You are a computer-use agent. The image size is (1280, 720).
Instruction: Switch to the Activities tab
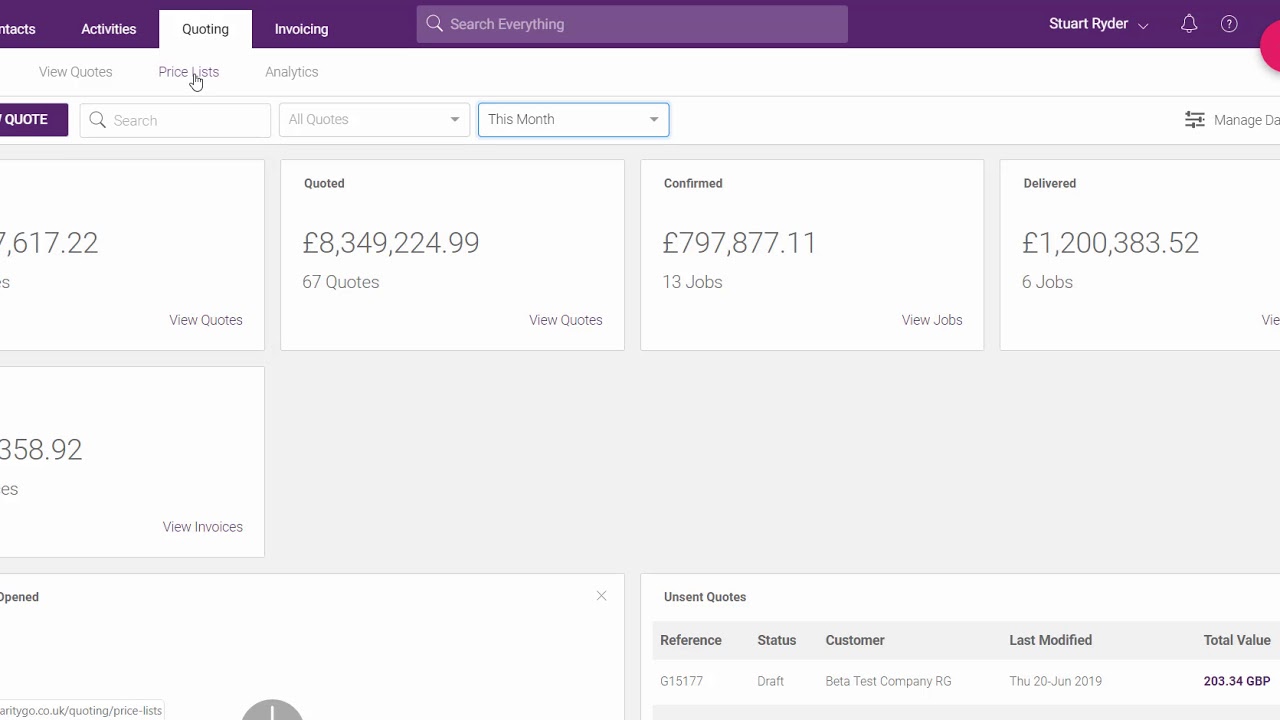[108, 29]
